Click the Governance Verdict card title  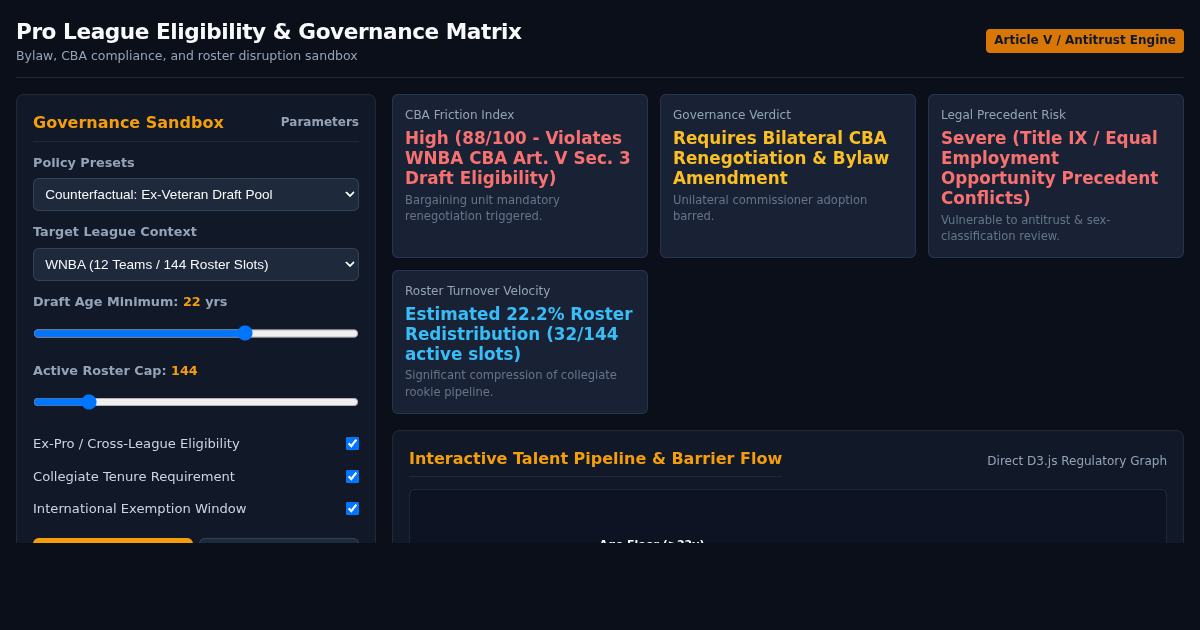point(732,115)
